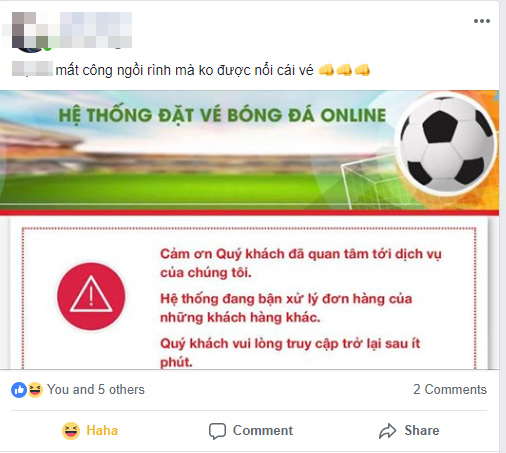Image resolution: width=506 pixels, height=453 pixels.
Task: Click the blurred tagged name in the caption
Action: [32, 69]
